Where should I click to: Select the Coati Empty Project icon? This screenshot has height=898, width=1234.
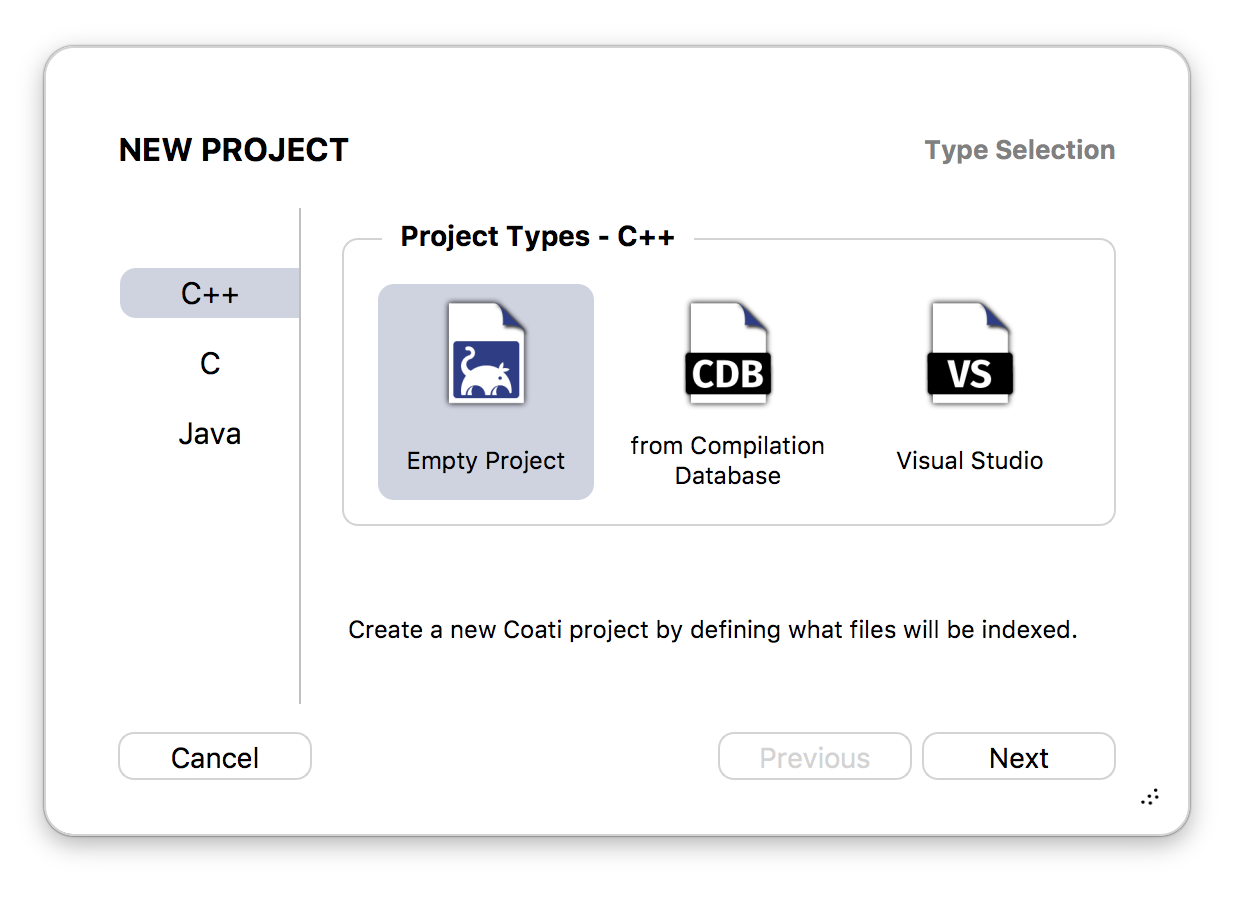coord(486,353)
